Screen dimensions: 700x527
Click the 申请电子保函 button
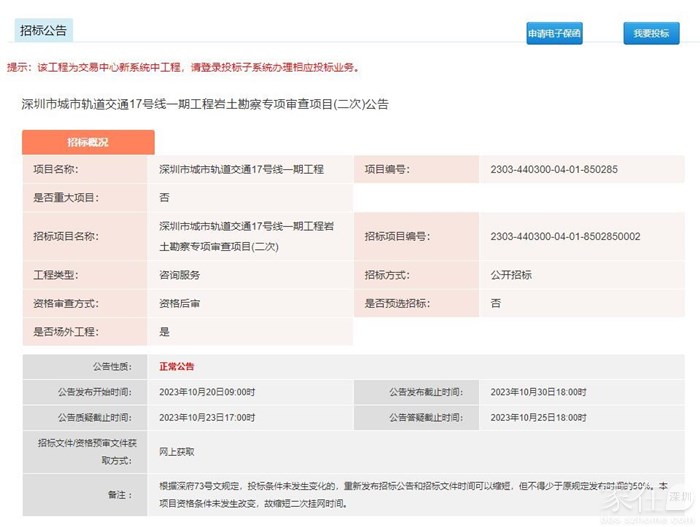coord(554,34)
